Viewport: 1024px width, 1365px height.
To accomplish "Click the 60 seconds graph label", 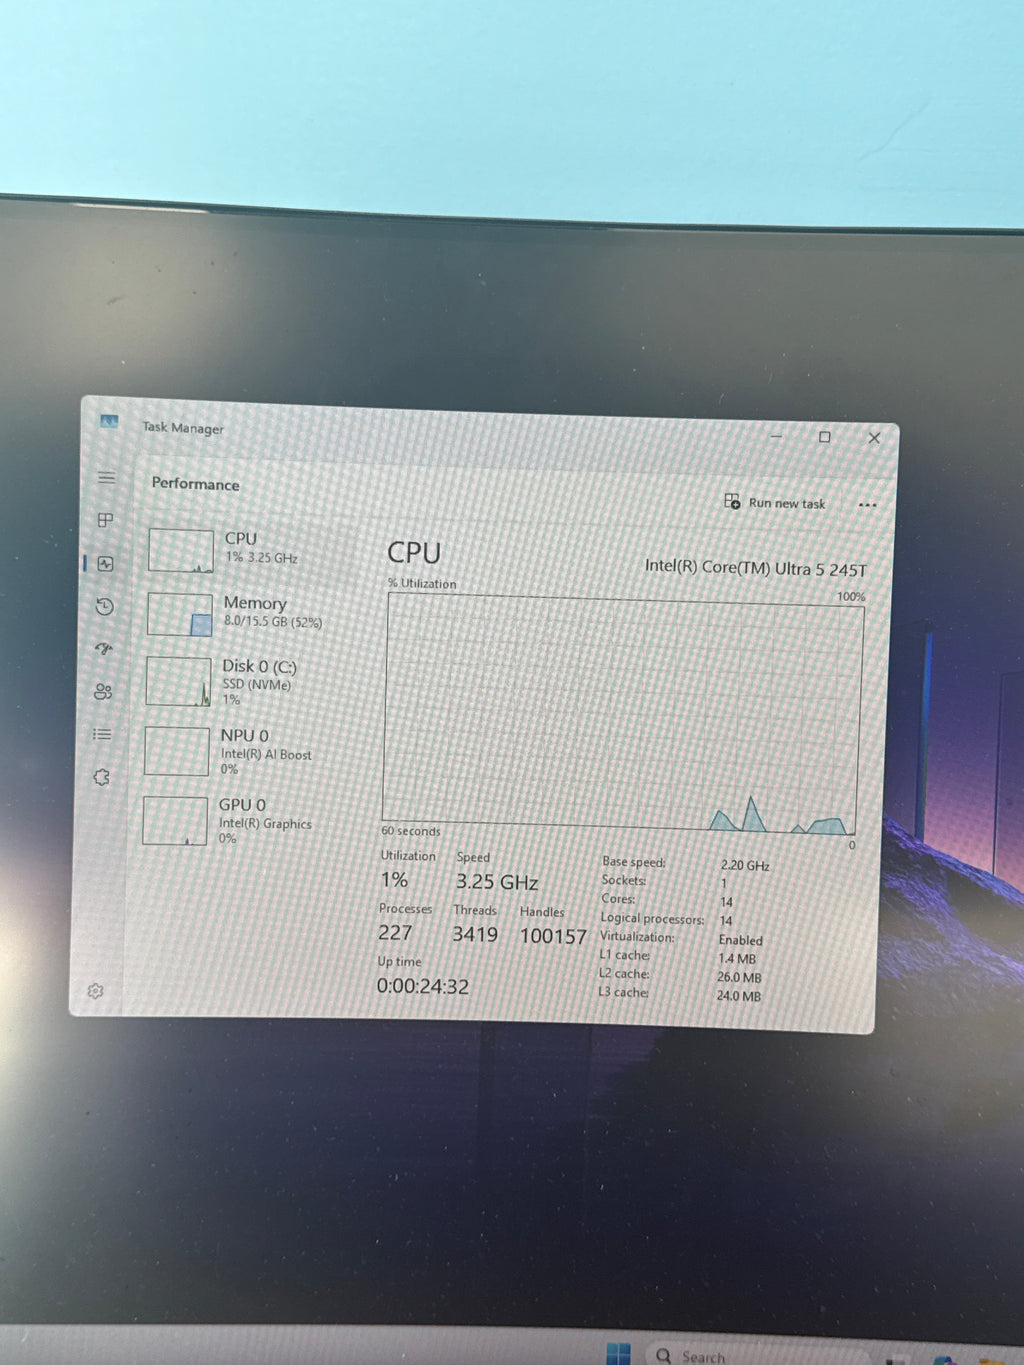I will pos(410,831).
